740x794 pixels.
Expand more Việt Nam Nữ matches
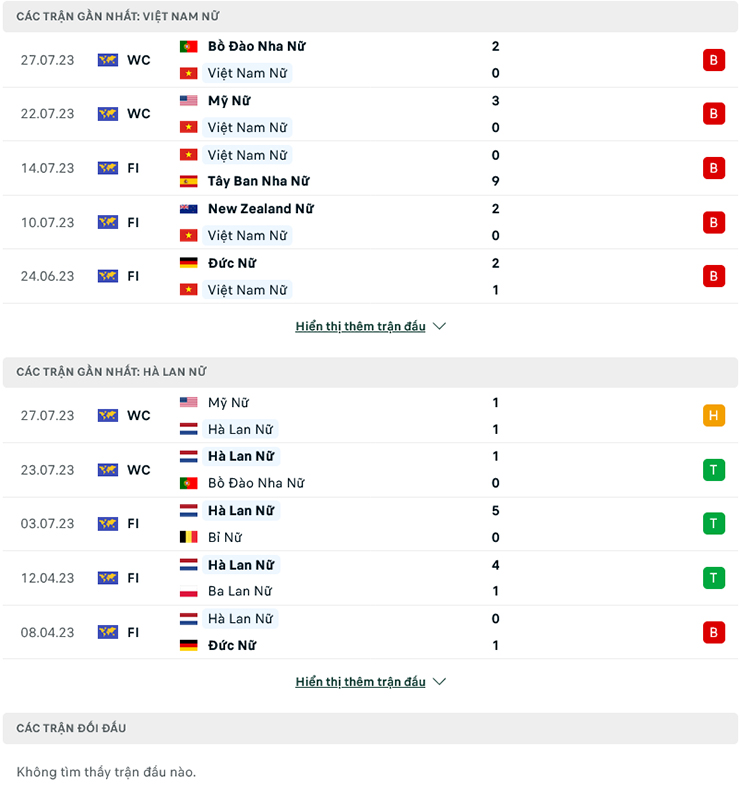(x=370, y=326)
